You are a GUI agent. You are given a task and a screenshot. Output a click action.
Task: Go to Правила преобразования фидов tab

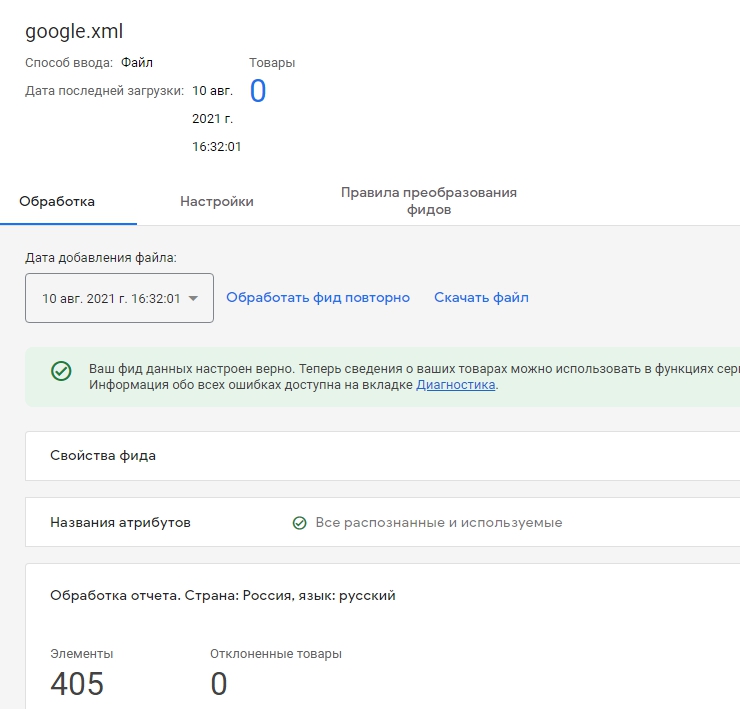(x=428, y=201)
